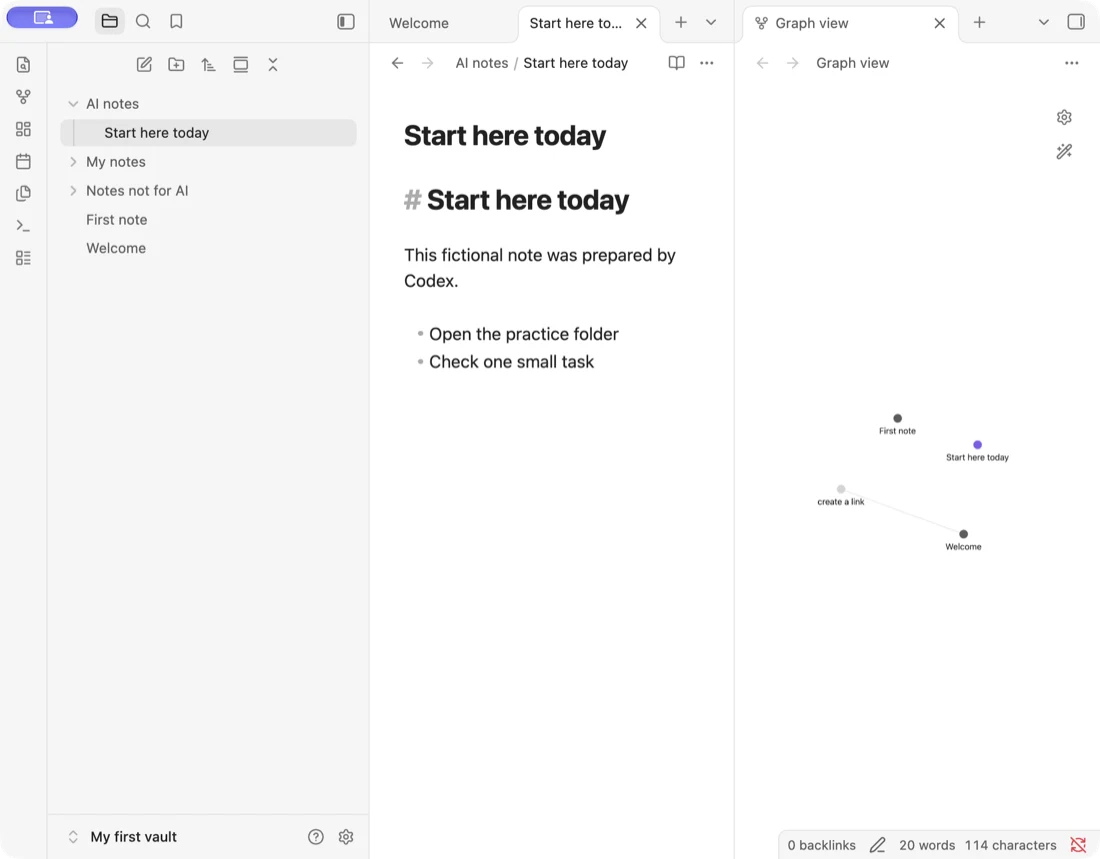This screenshot has height=859, width=1100.
Task: Open graph animation wand icon
Action: click(x=1064, y=152)
